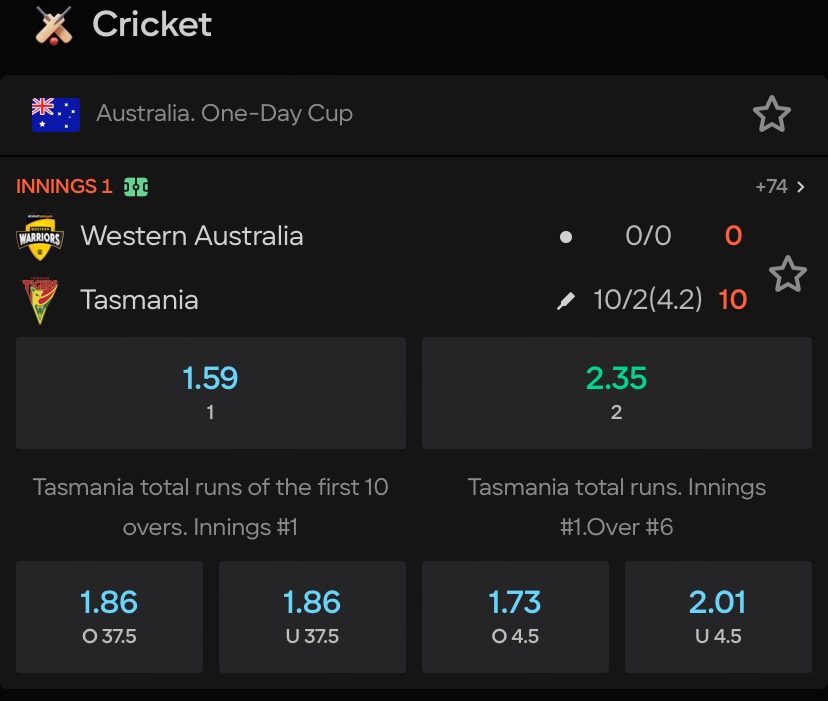
Task: Select the Tasmania Tigers team crest
Action: point(40,298)
